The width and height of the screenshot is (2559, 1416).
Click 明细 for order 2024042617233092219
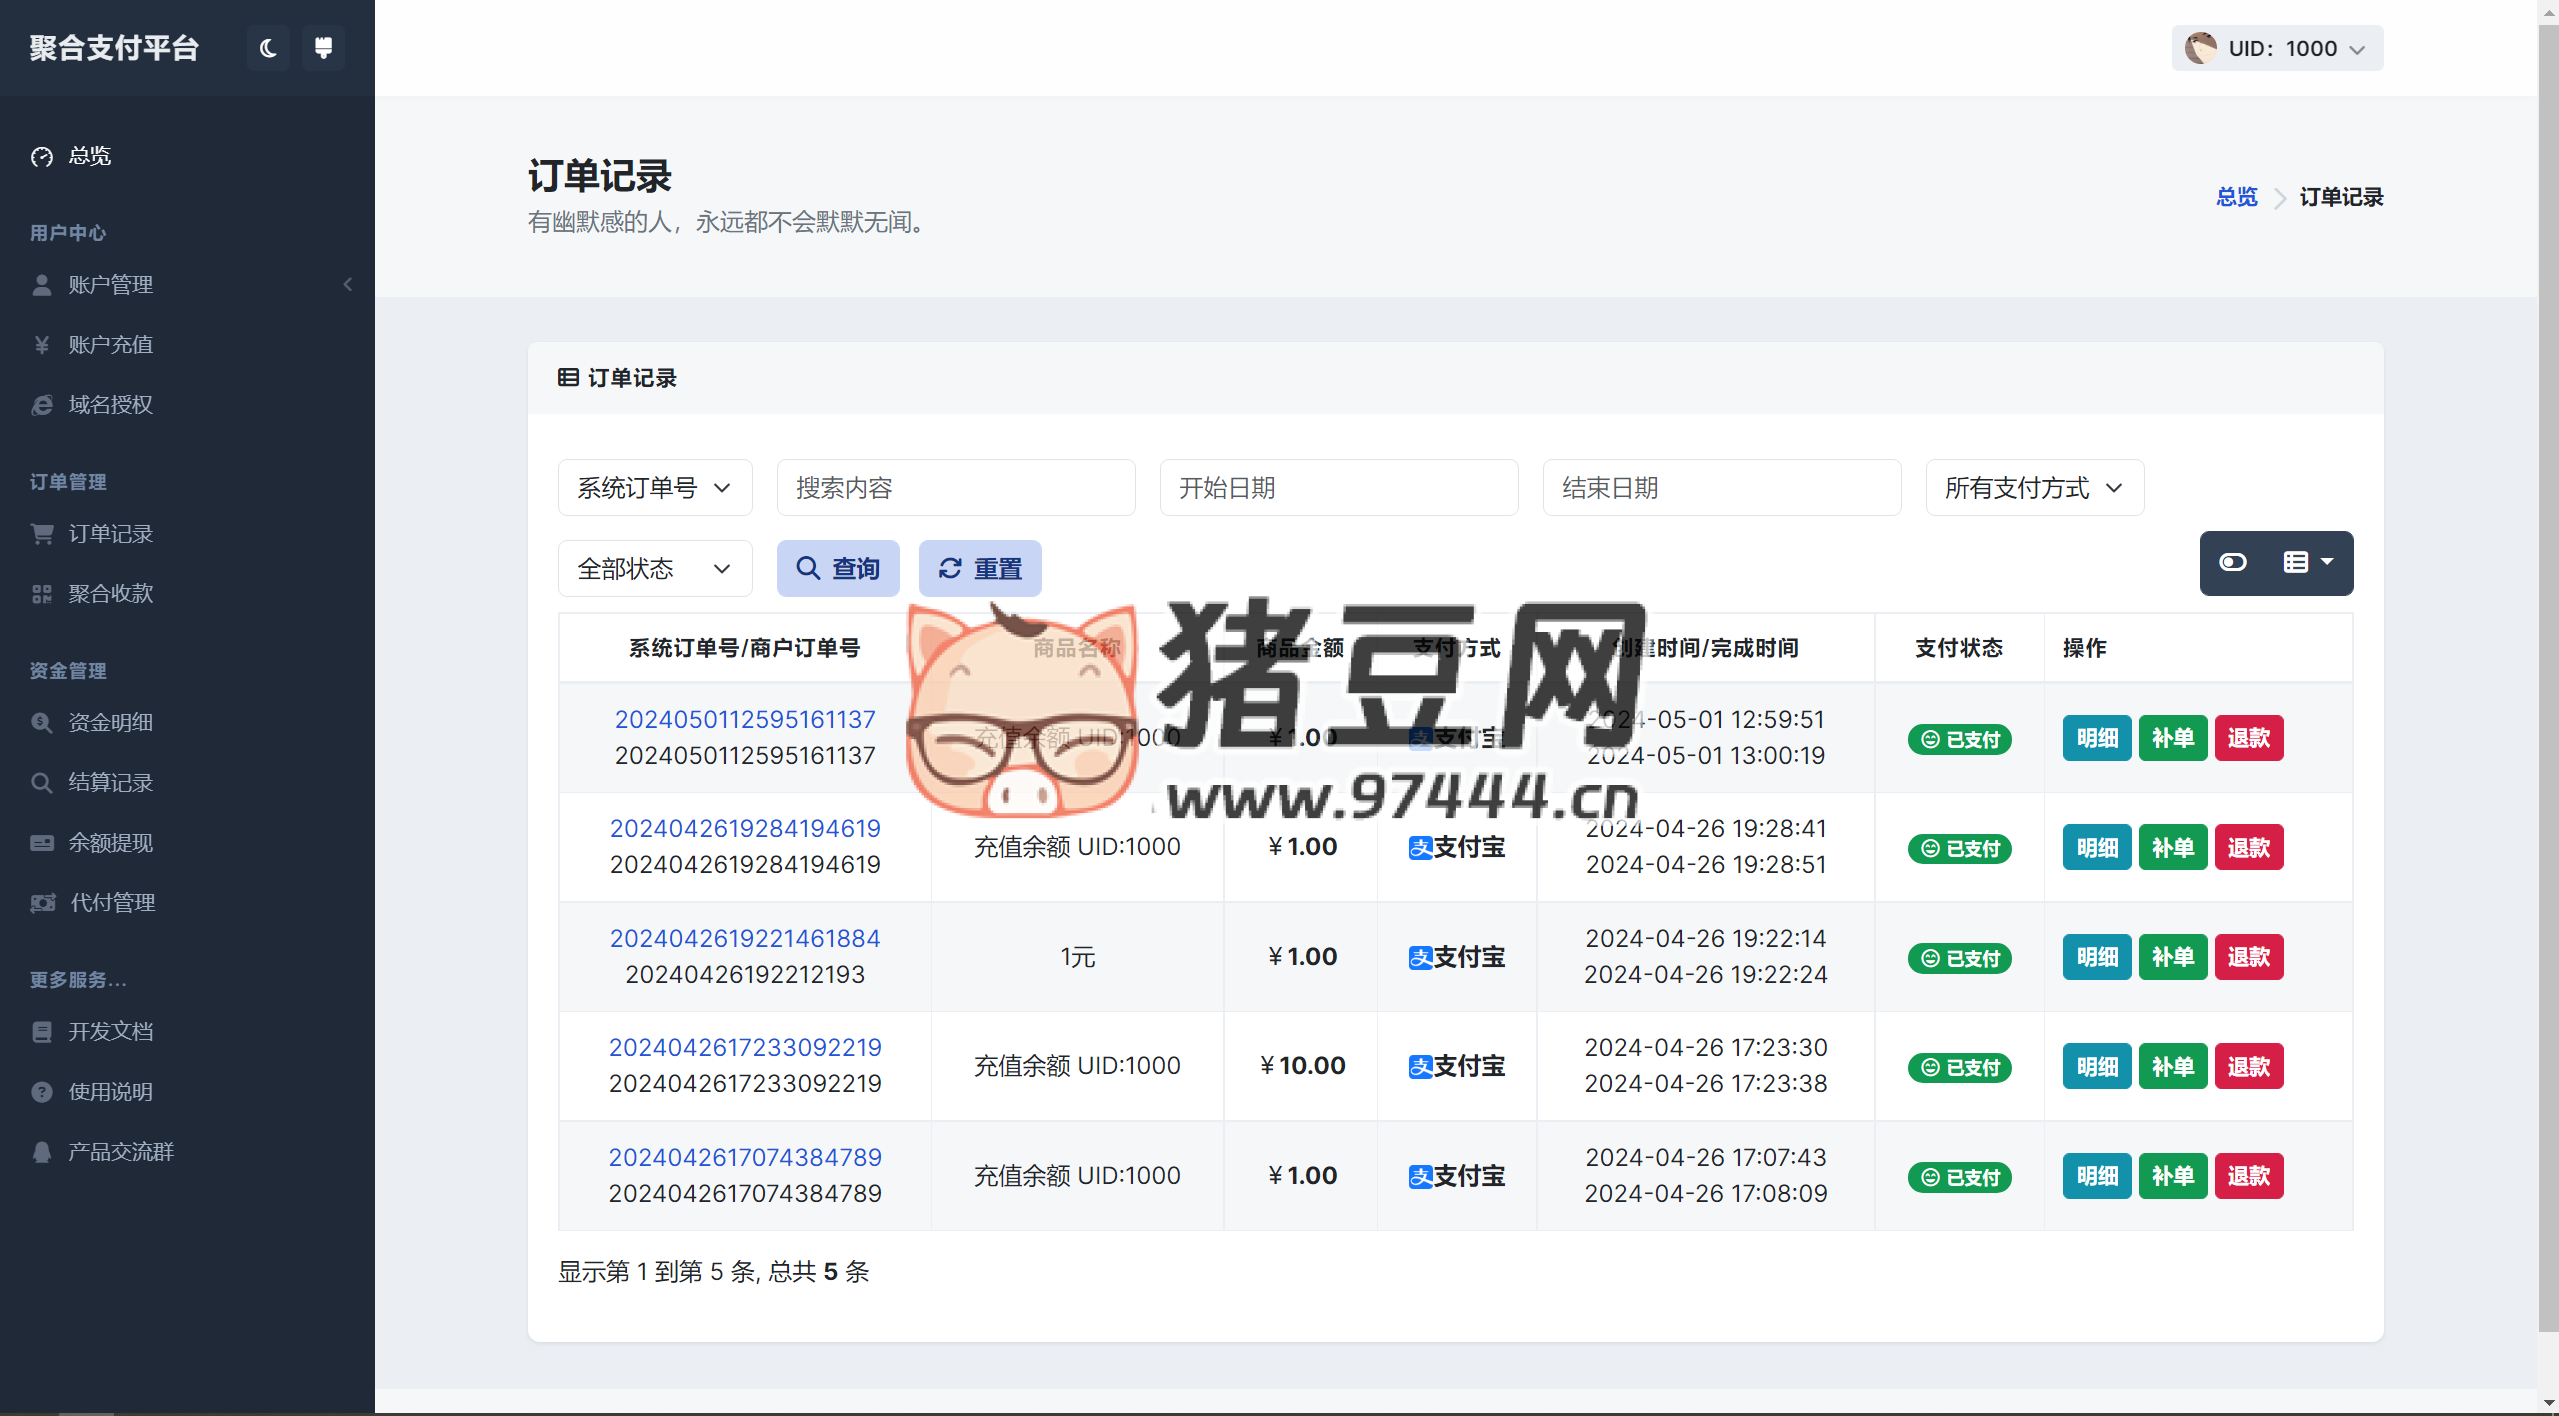[x=2097, y=1067]
